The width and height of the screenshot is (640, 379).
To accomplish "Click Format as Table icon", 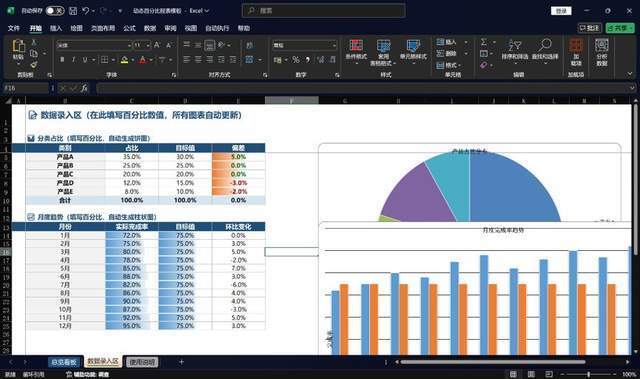I will 383,46.
